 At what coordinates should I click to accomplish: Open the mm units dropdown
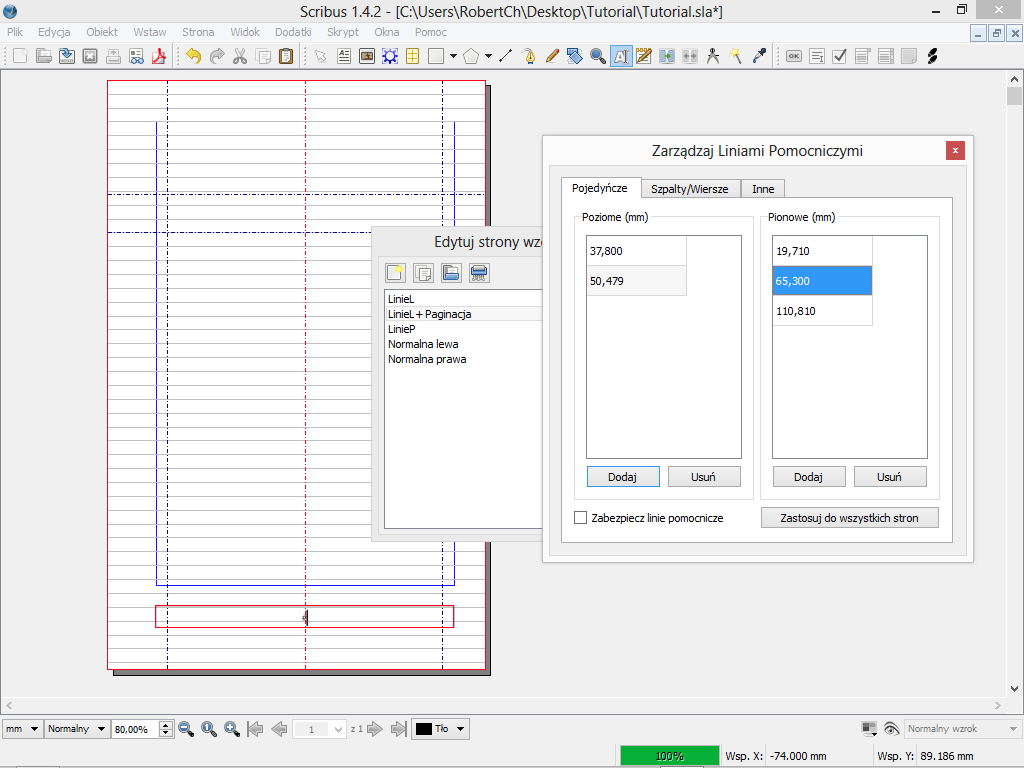pos(22,729)
